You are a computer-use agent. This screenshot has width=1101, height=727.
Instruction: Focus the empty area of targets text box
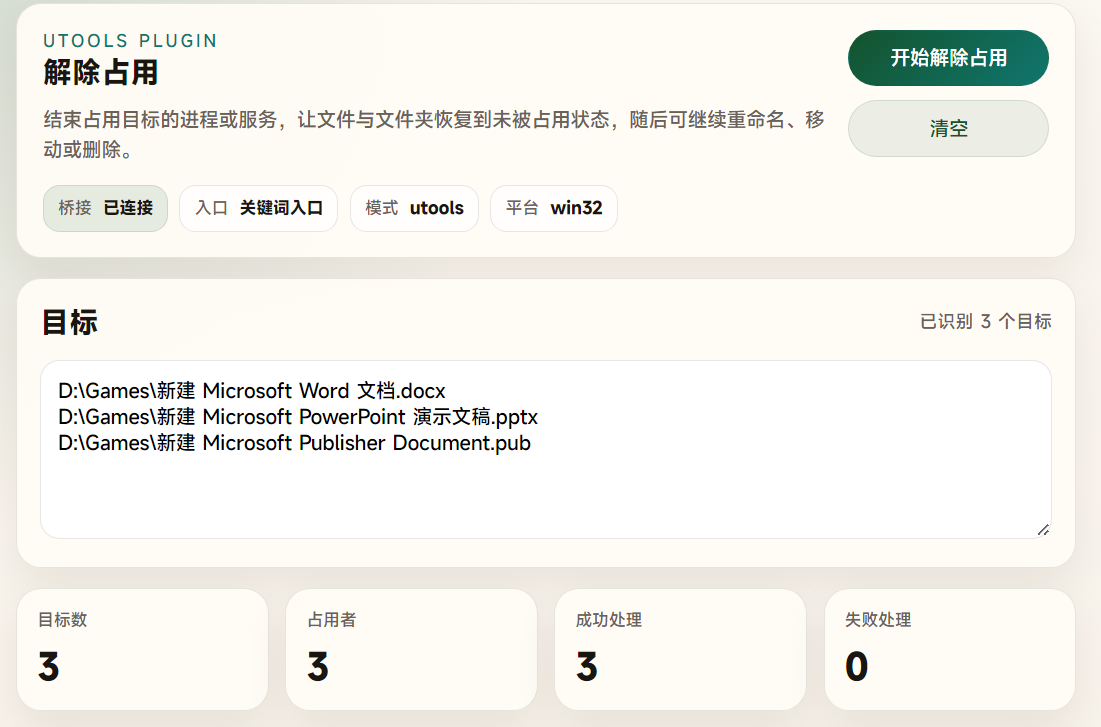(x=545, y=495)
